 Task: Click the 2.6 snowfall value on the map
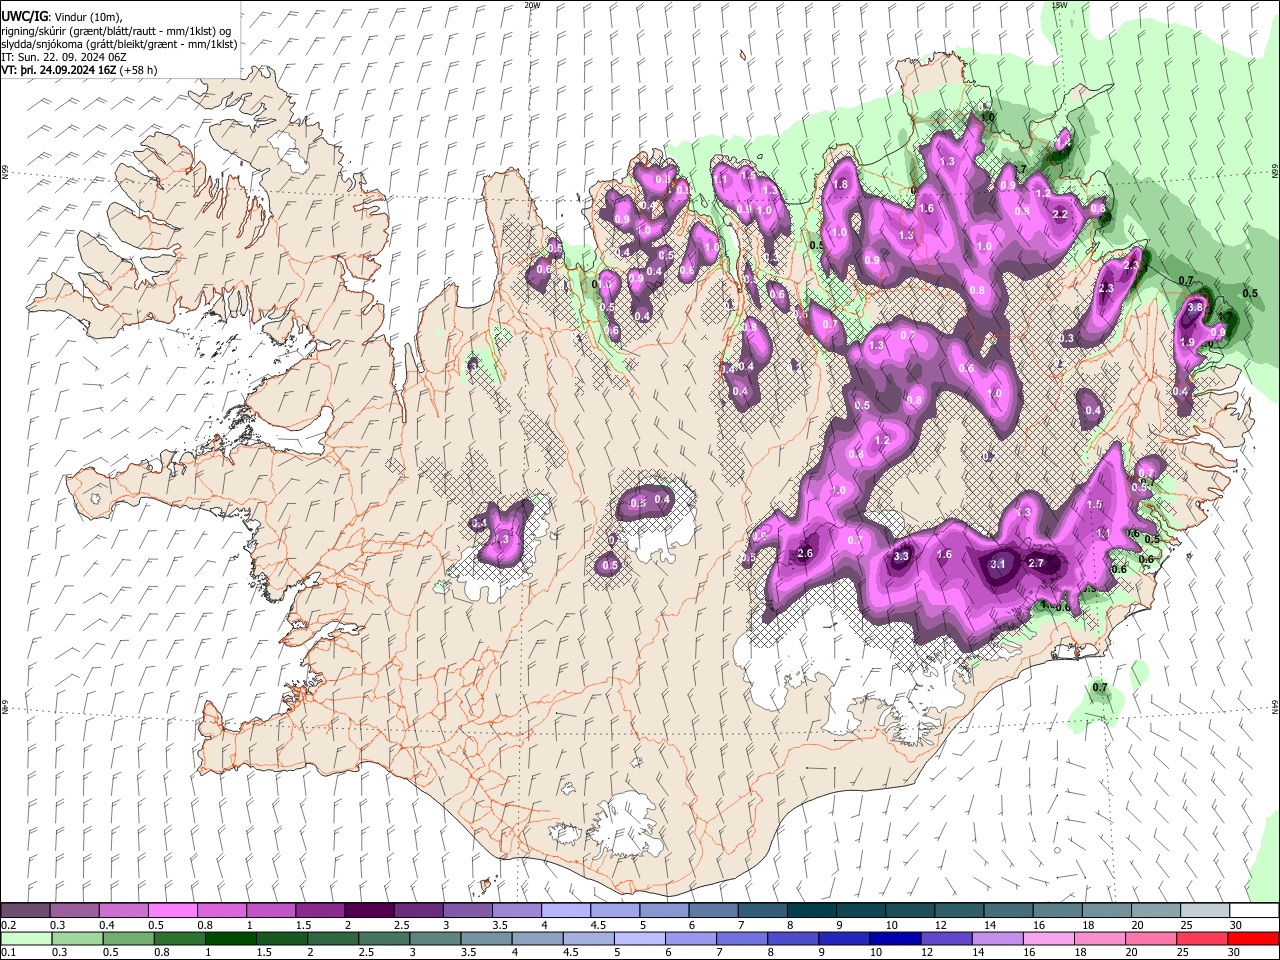click(x=806, y=554)
